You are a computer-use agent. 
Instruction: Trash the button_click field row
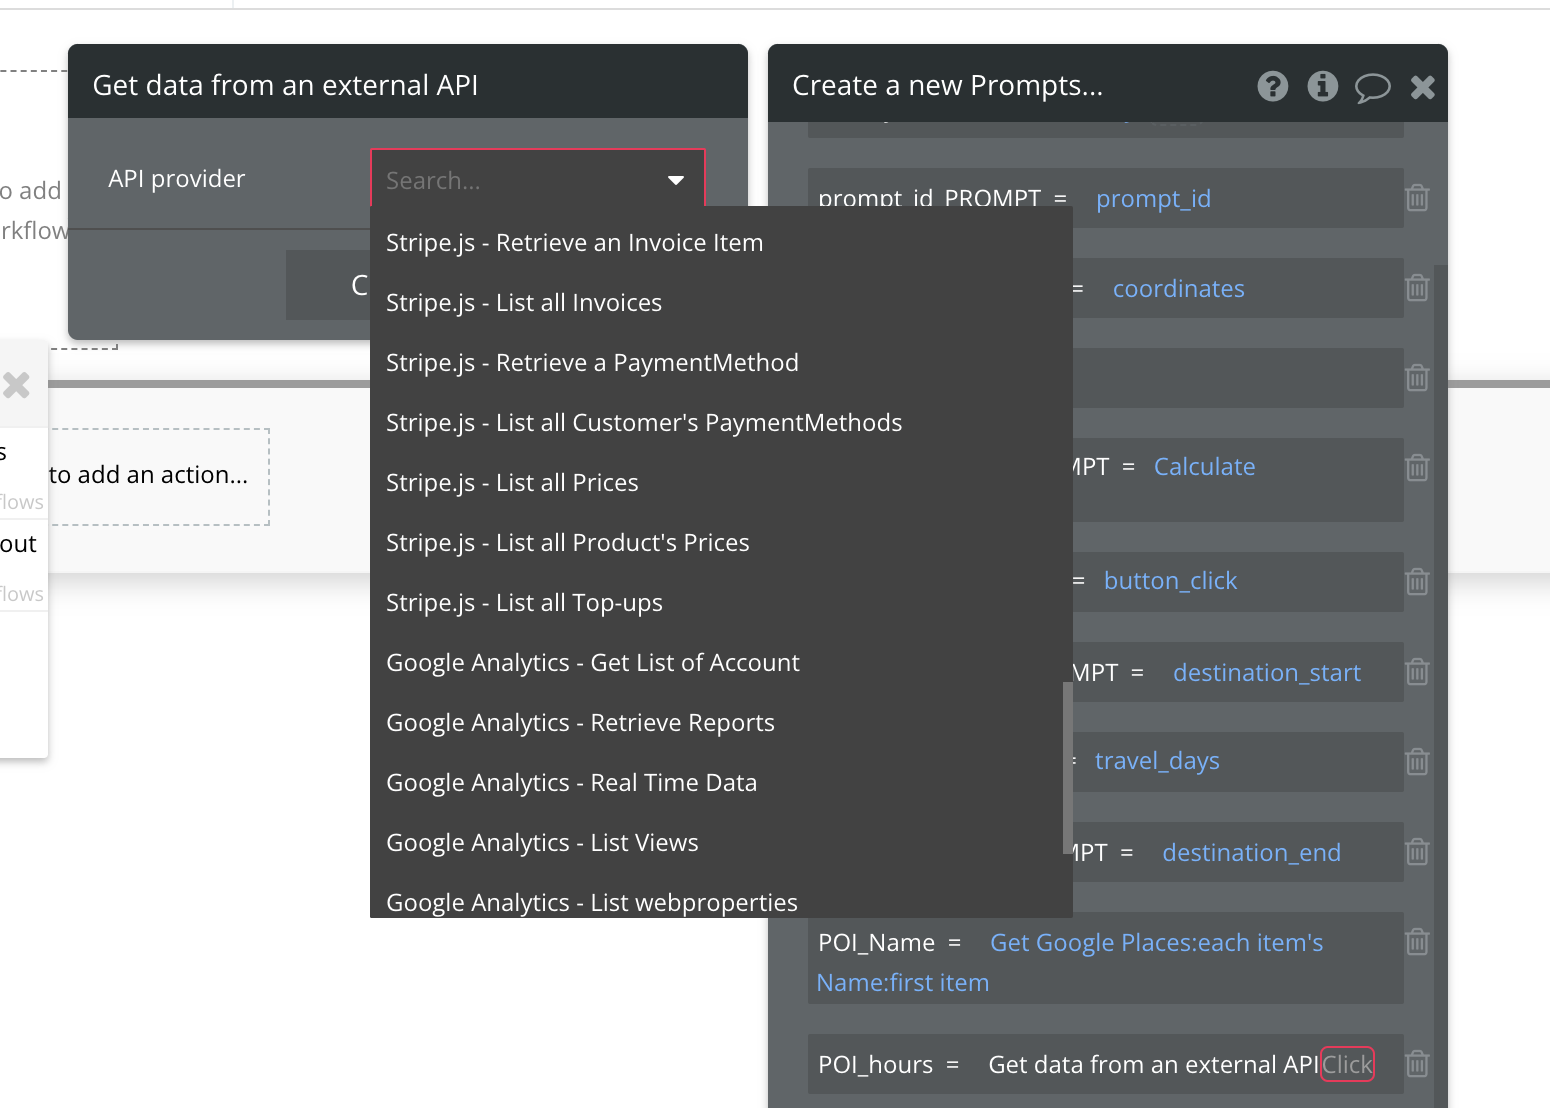1417,581
